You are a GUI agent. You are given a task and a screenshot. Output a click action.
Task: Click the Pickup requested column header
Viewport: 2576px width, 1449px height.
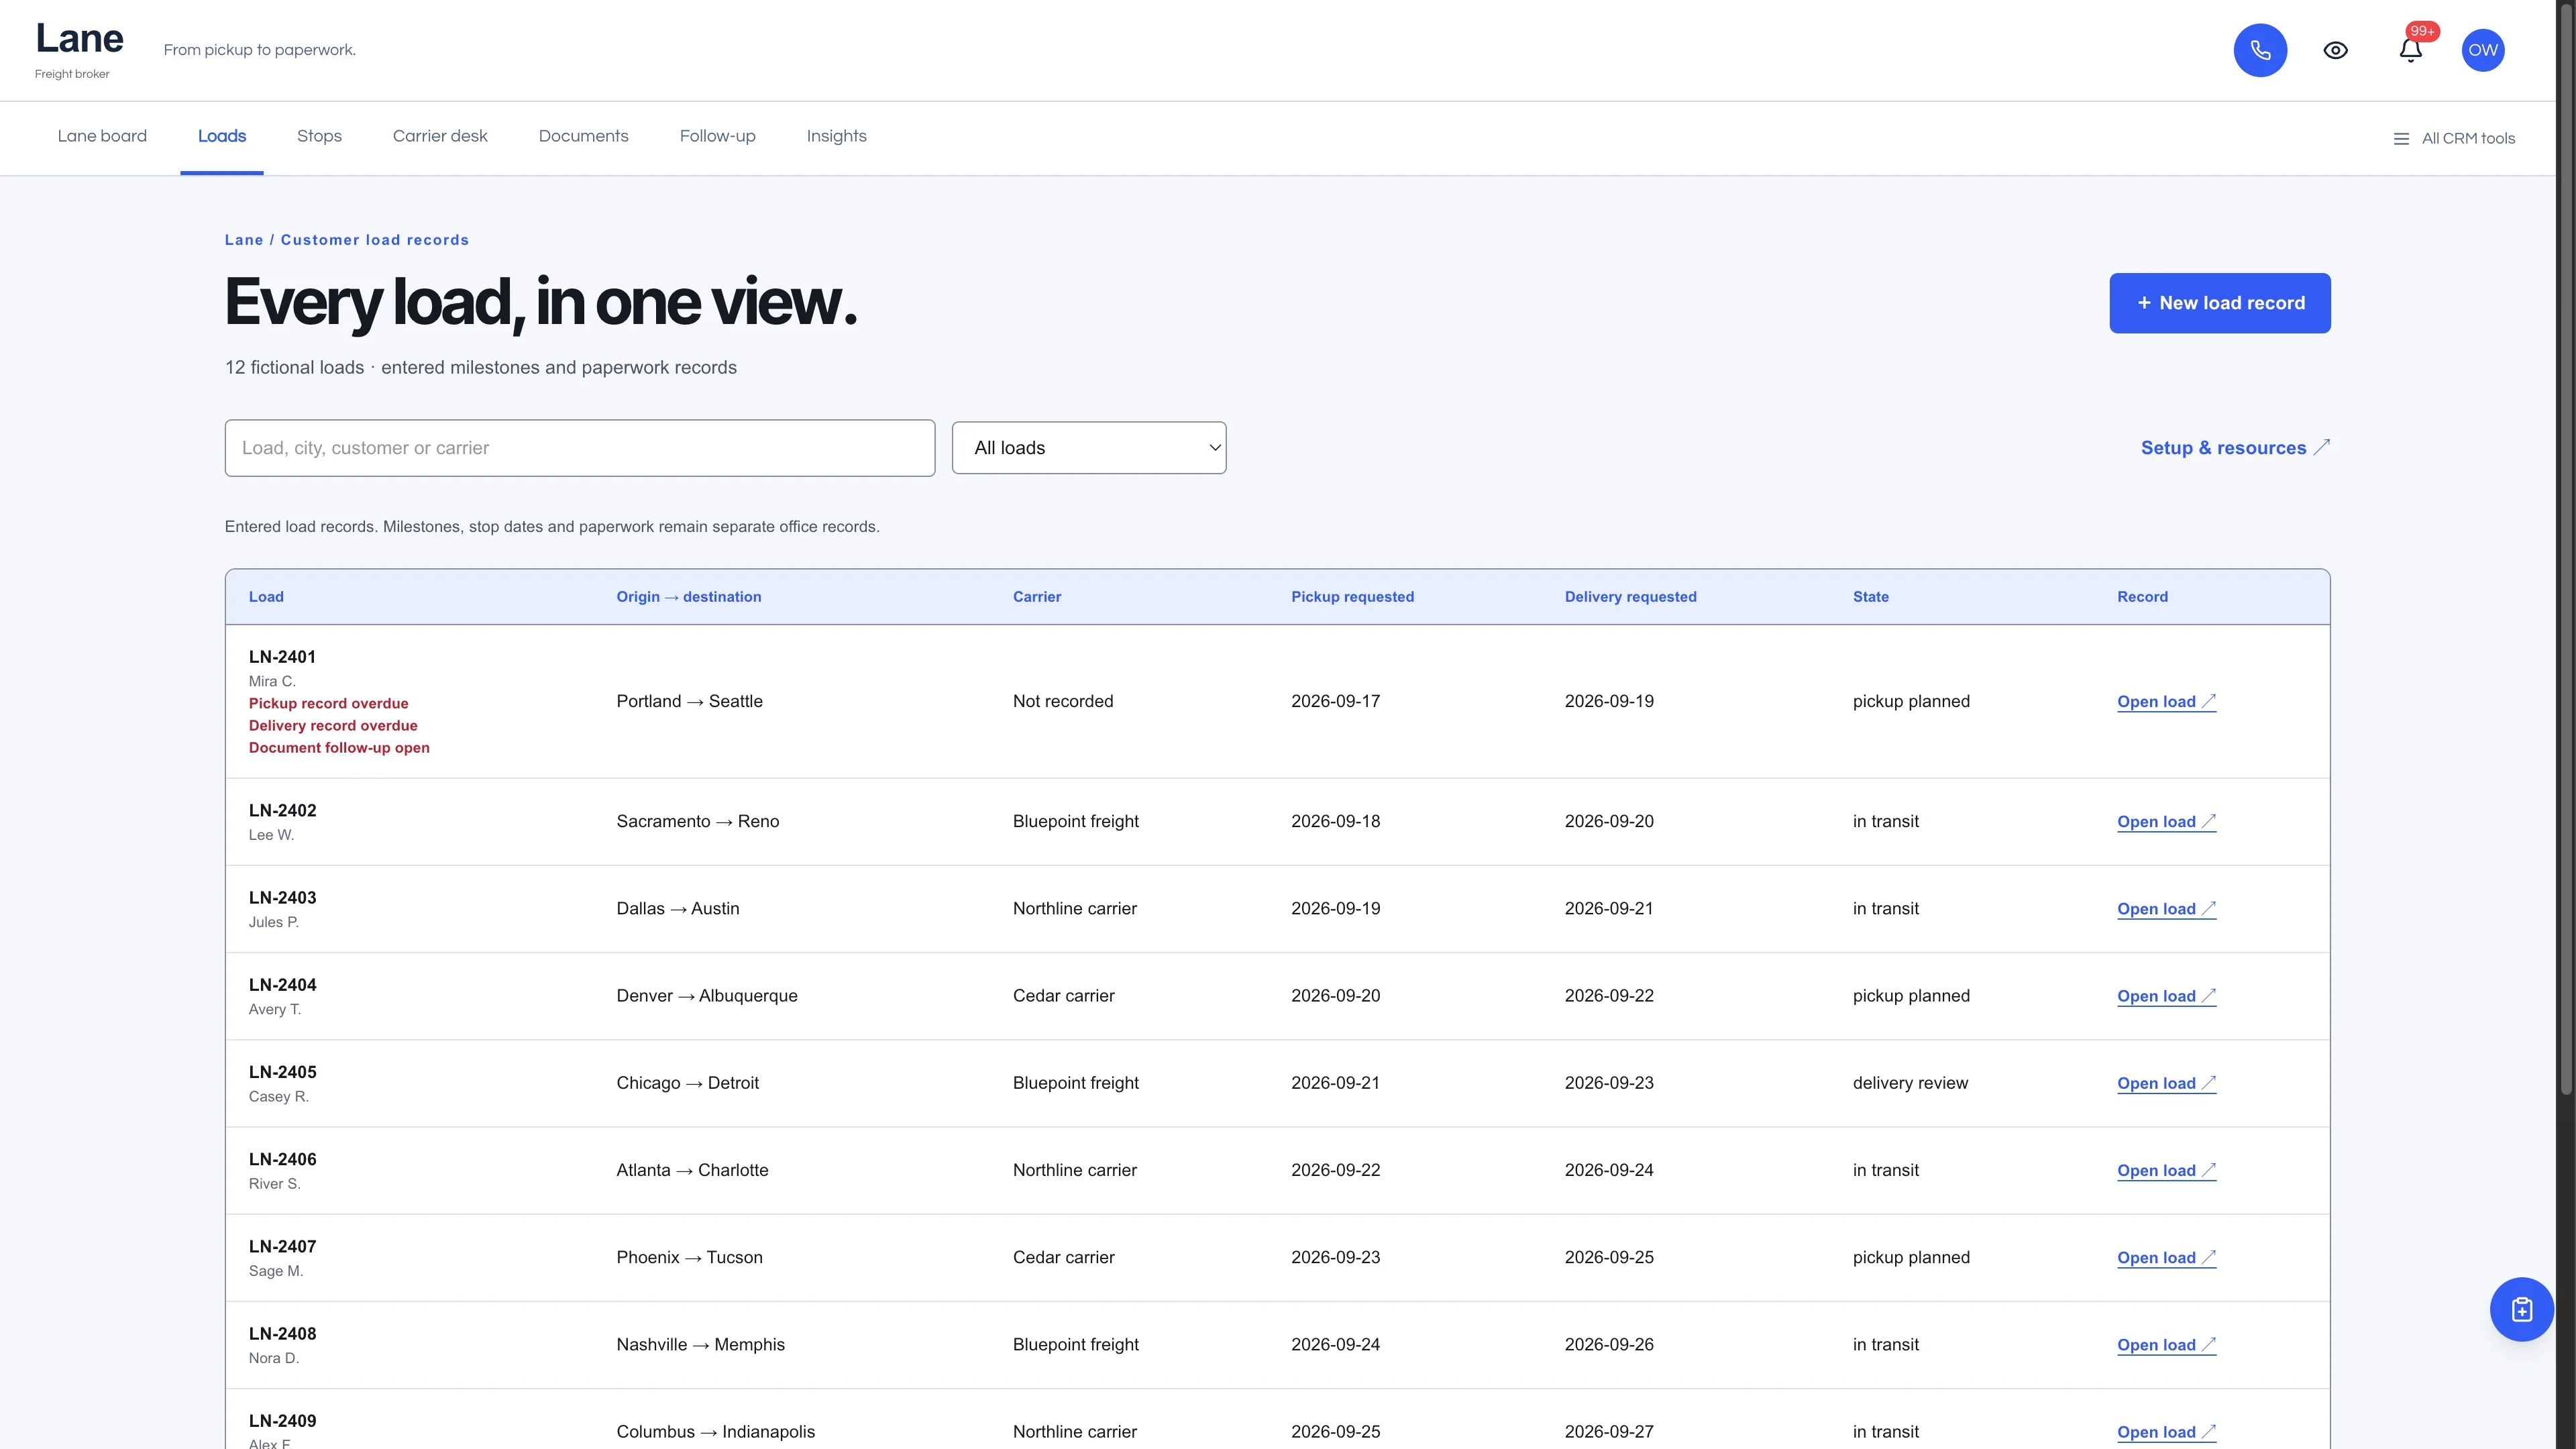point(1352,597)
